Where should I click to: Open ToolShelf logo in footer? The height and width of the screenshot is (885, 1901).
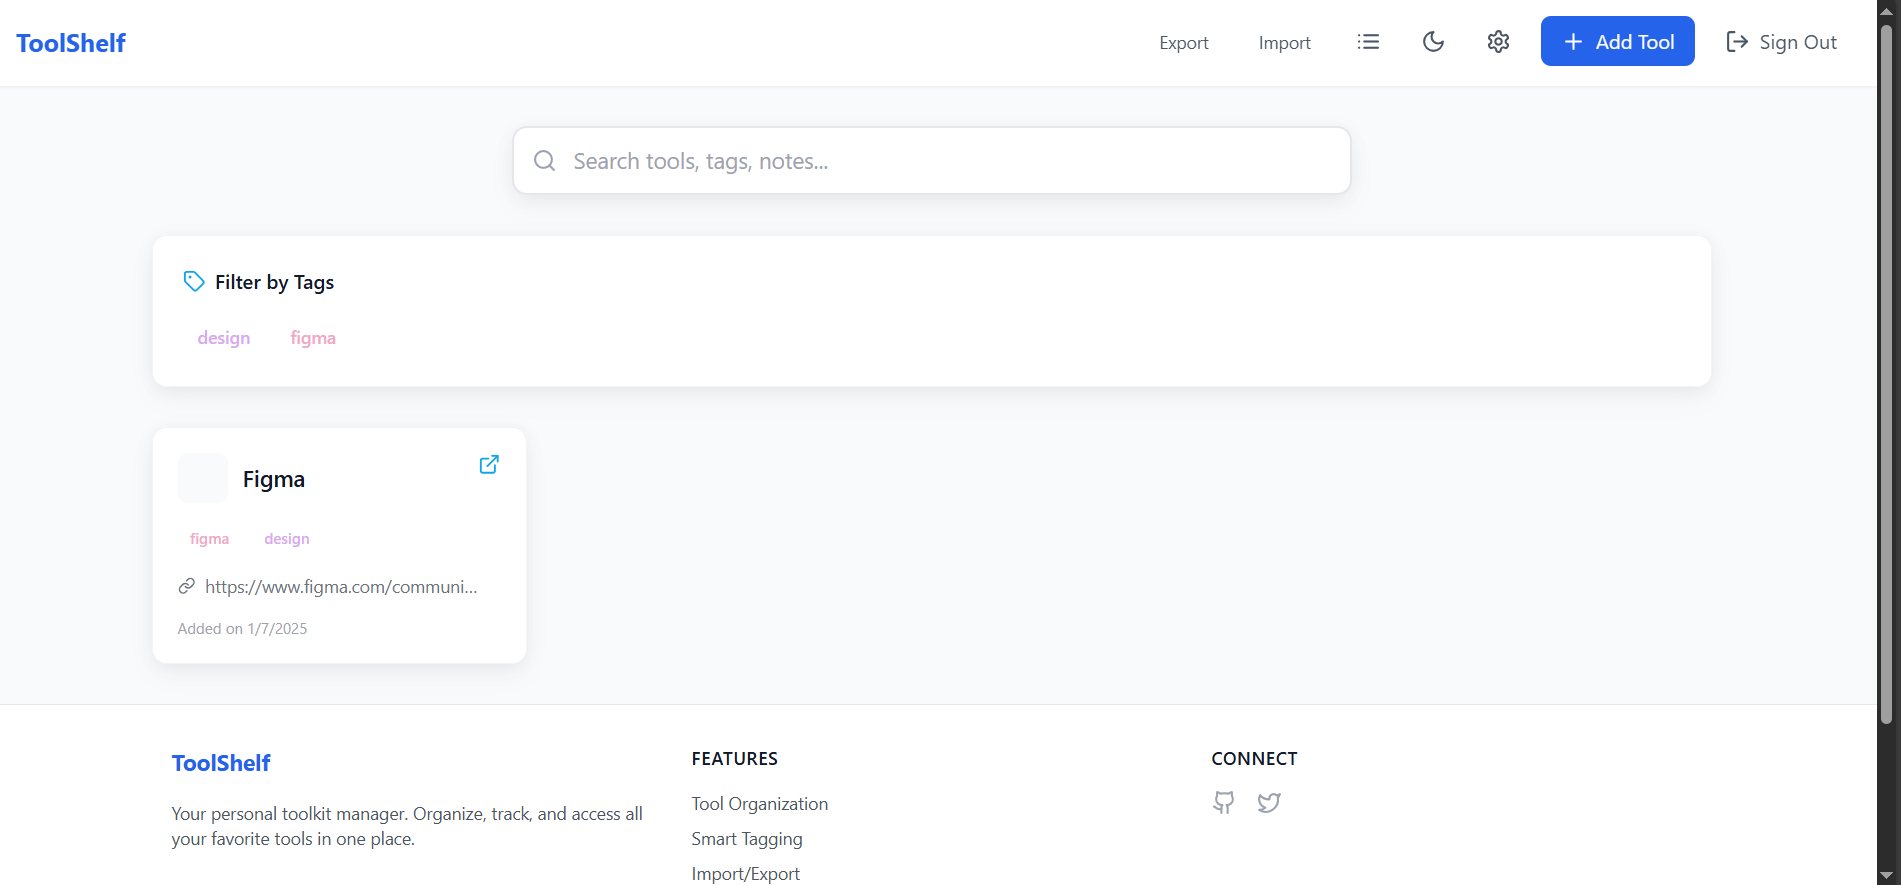[x=221, y=763]
